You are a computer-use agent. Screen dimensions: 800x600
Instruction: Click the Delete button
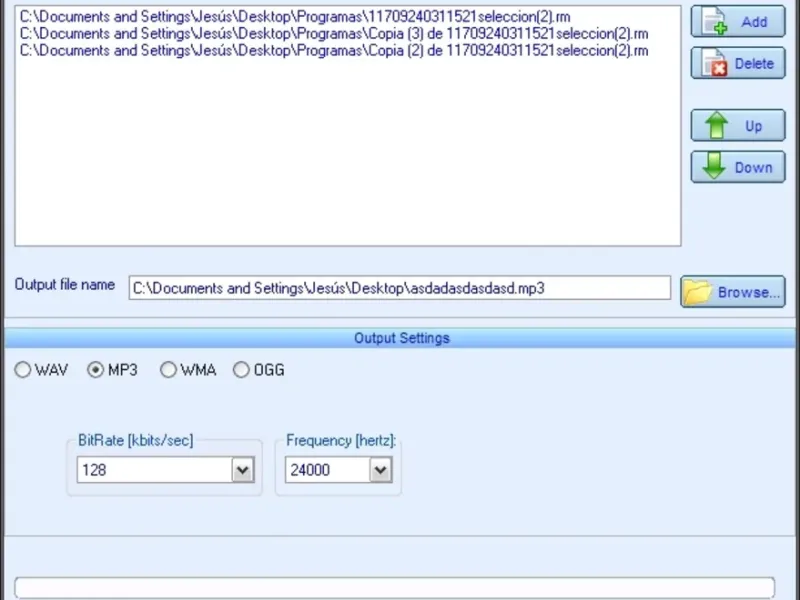[x=738, y=63]
